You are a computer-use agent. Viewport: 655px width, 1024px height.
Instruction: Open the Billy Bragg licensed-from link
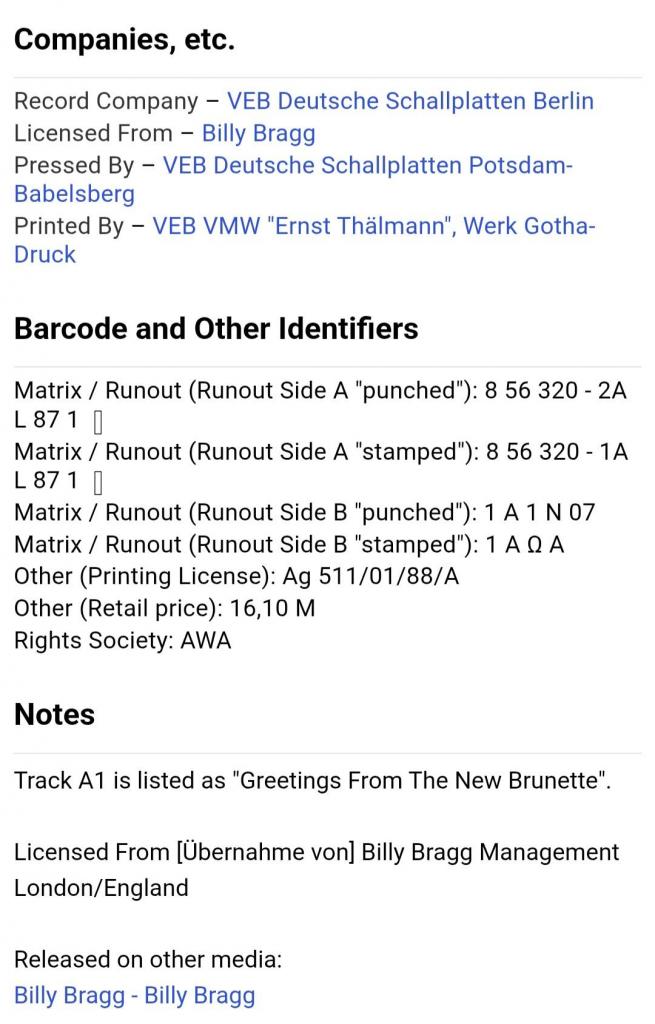pyautogui.click(x=258, y=133)
